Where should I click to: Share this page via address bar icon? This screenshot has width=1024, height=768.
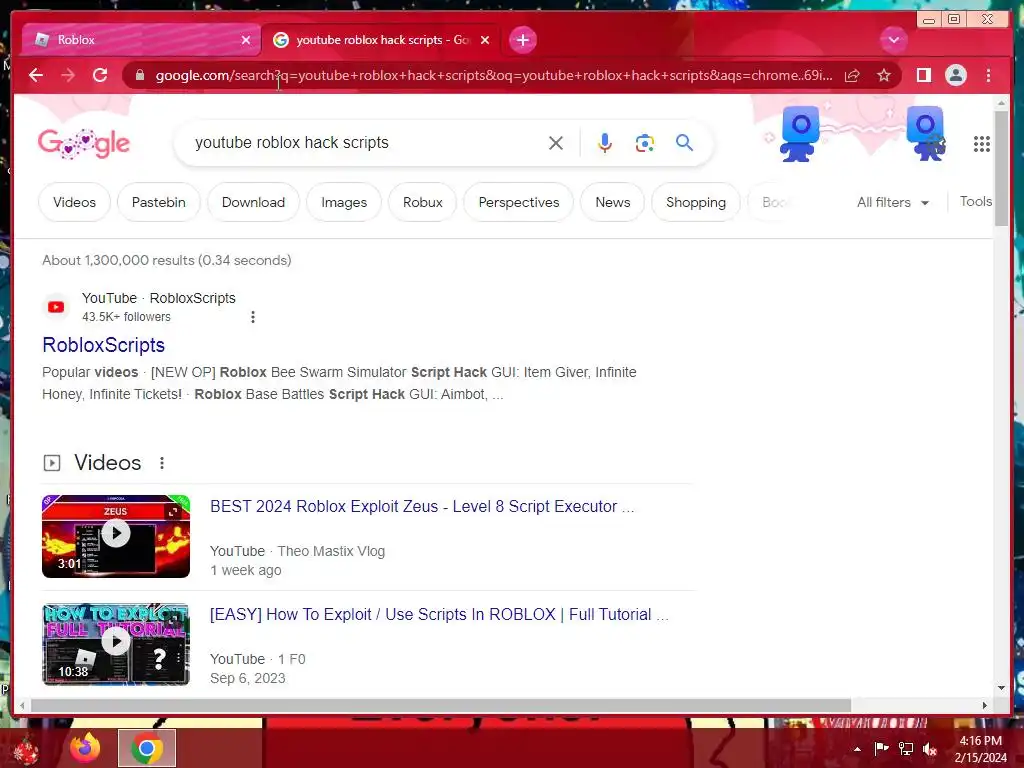pos(852,76)
